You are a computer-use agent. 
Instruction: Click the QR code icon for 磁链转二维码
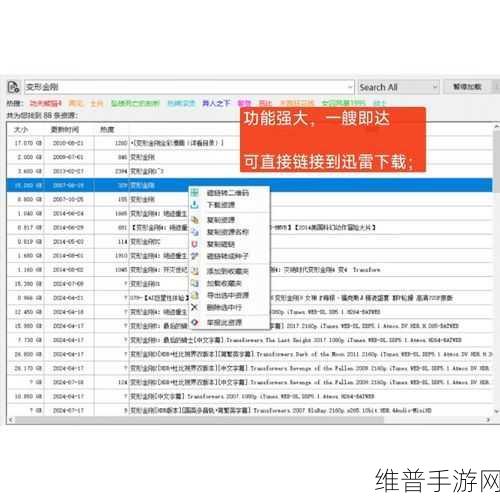pos(195,193)
